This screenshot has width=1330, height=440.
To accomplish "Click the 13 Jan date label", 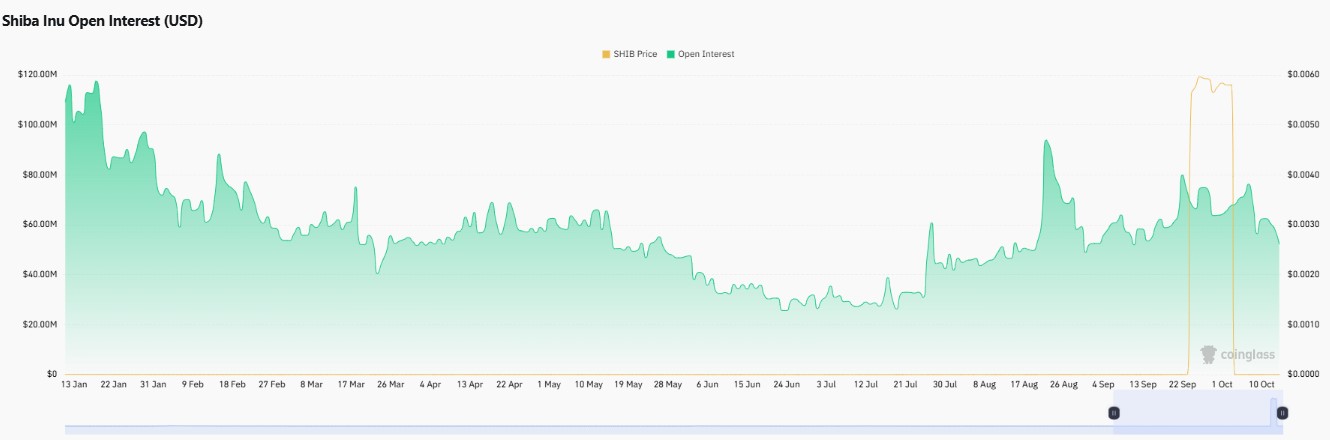I will coord(73,384).
